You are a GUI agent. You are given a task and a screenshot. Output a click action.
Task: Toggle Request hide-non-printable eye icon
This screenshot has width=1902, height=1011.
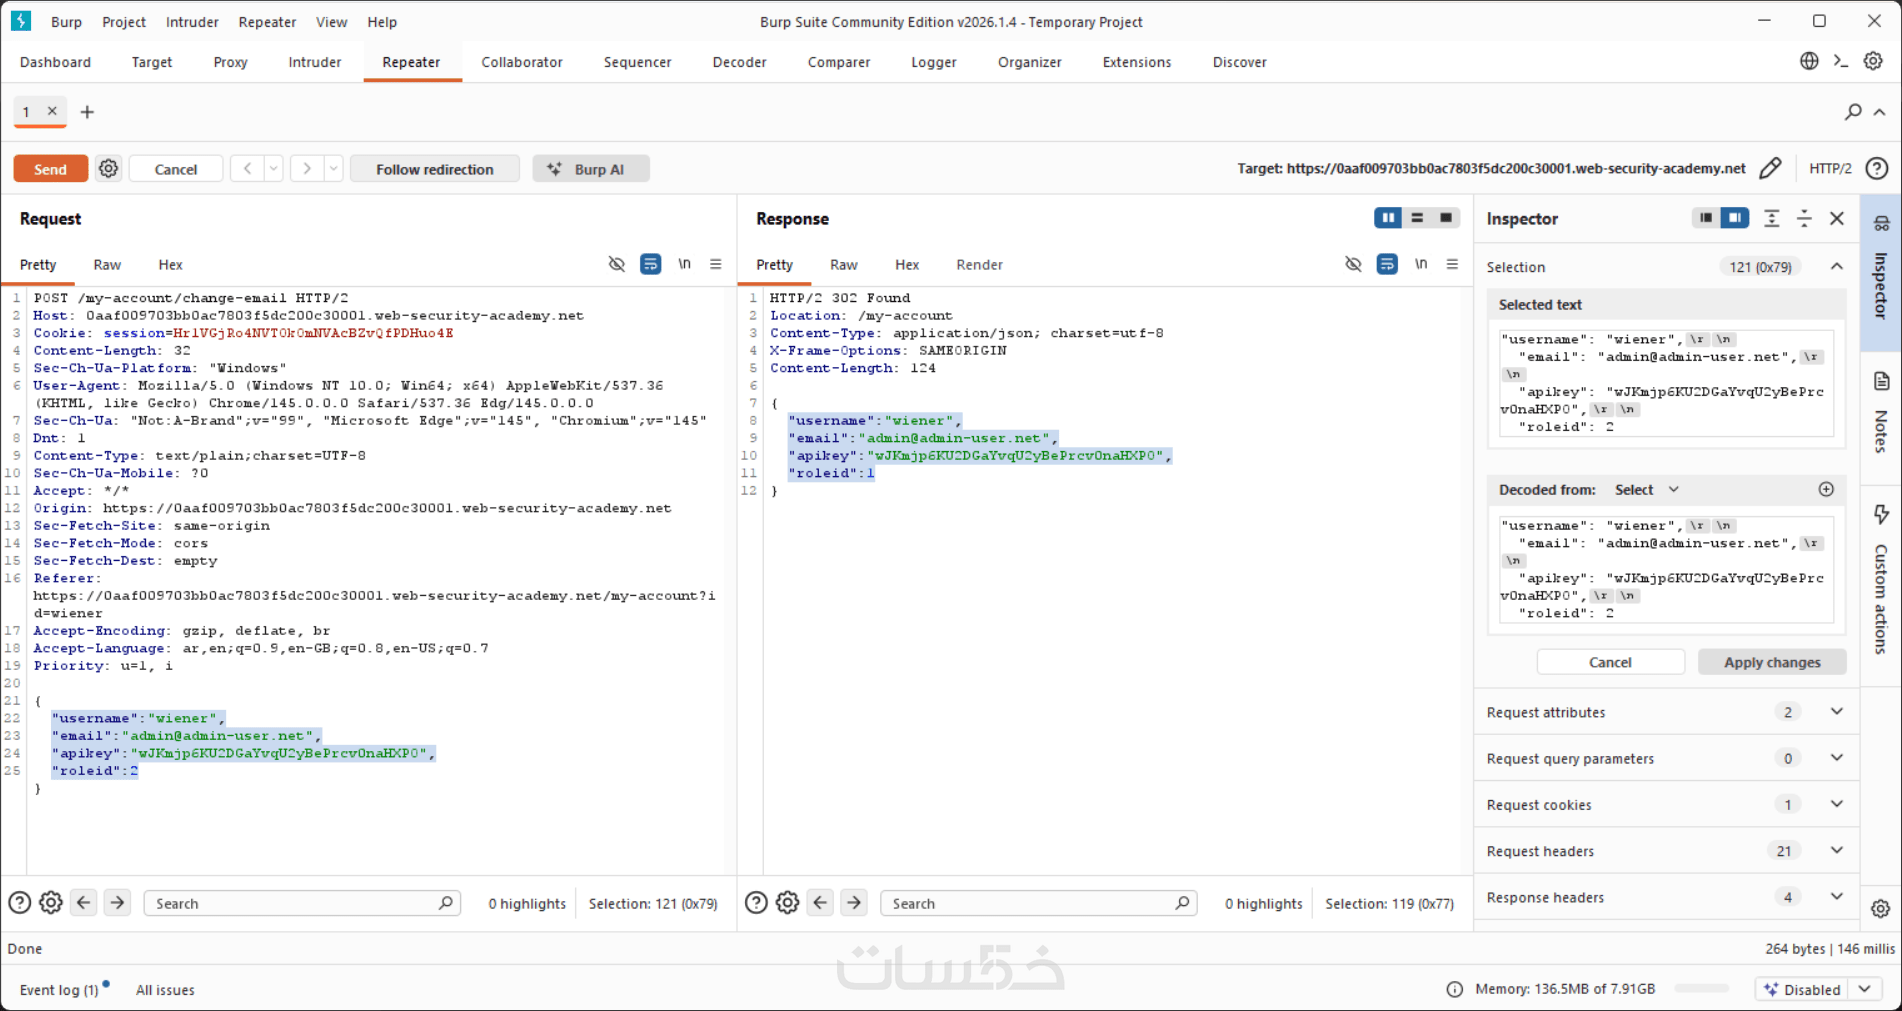(x=617, y=264)
